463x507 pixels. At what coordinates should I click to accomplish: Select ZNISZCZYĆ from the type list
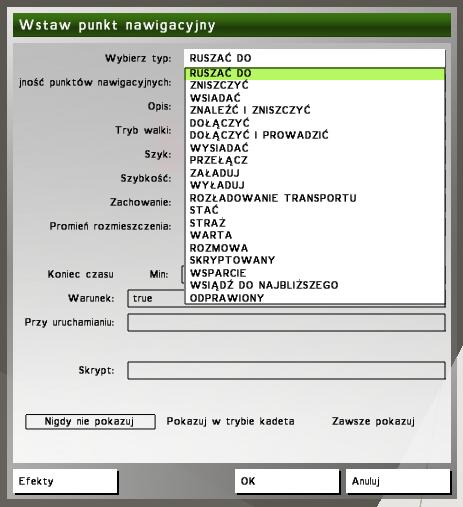[x=314, y=86]
